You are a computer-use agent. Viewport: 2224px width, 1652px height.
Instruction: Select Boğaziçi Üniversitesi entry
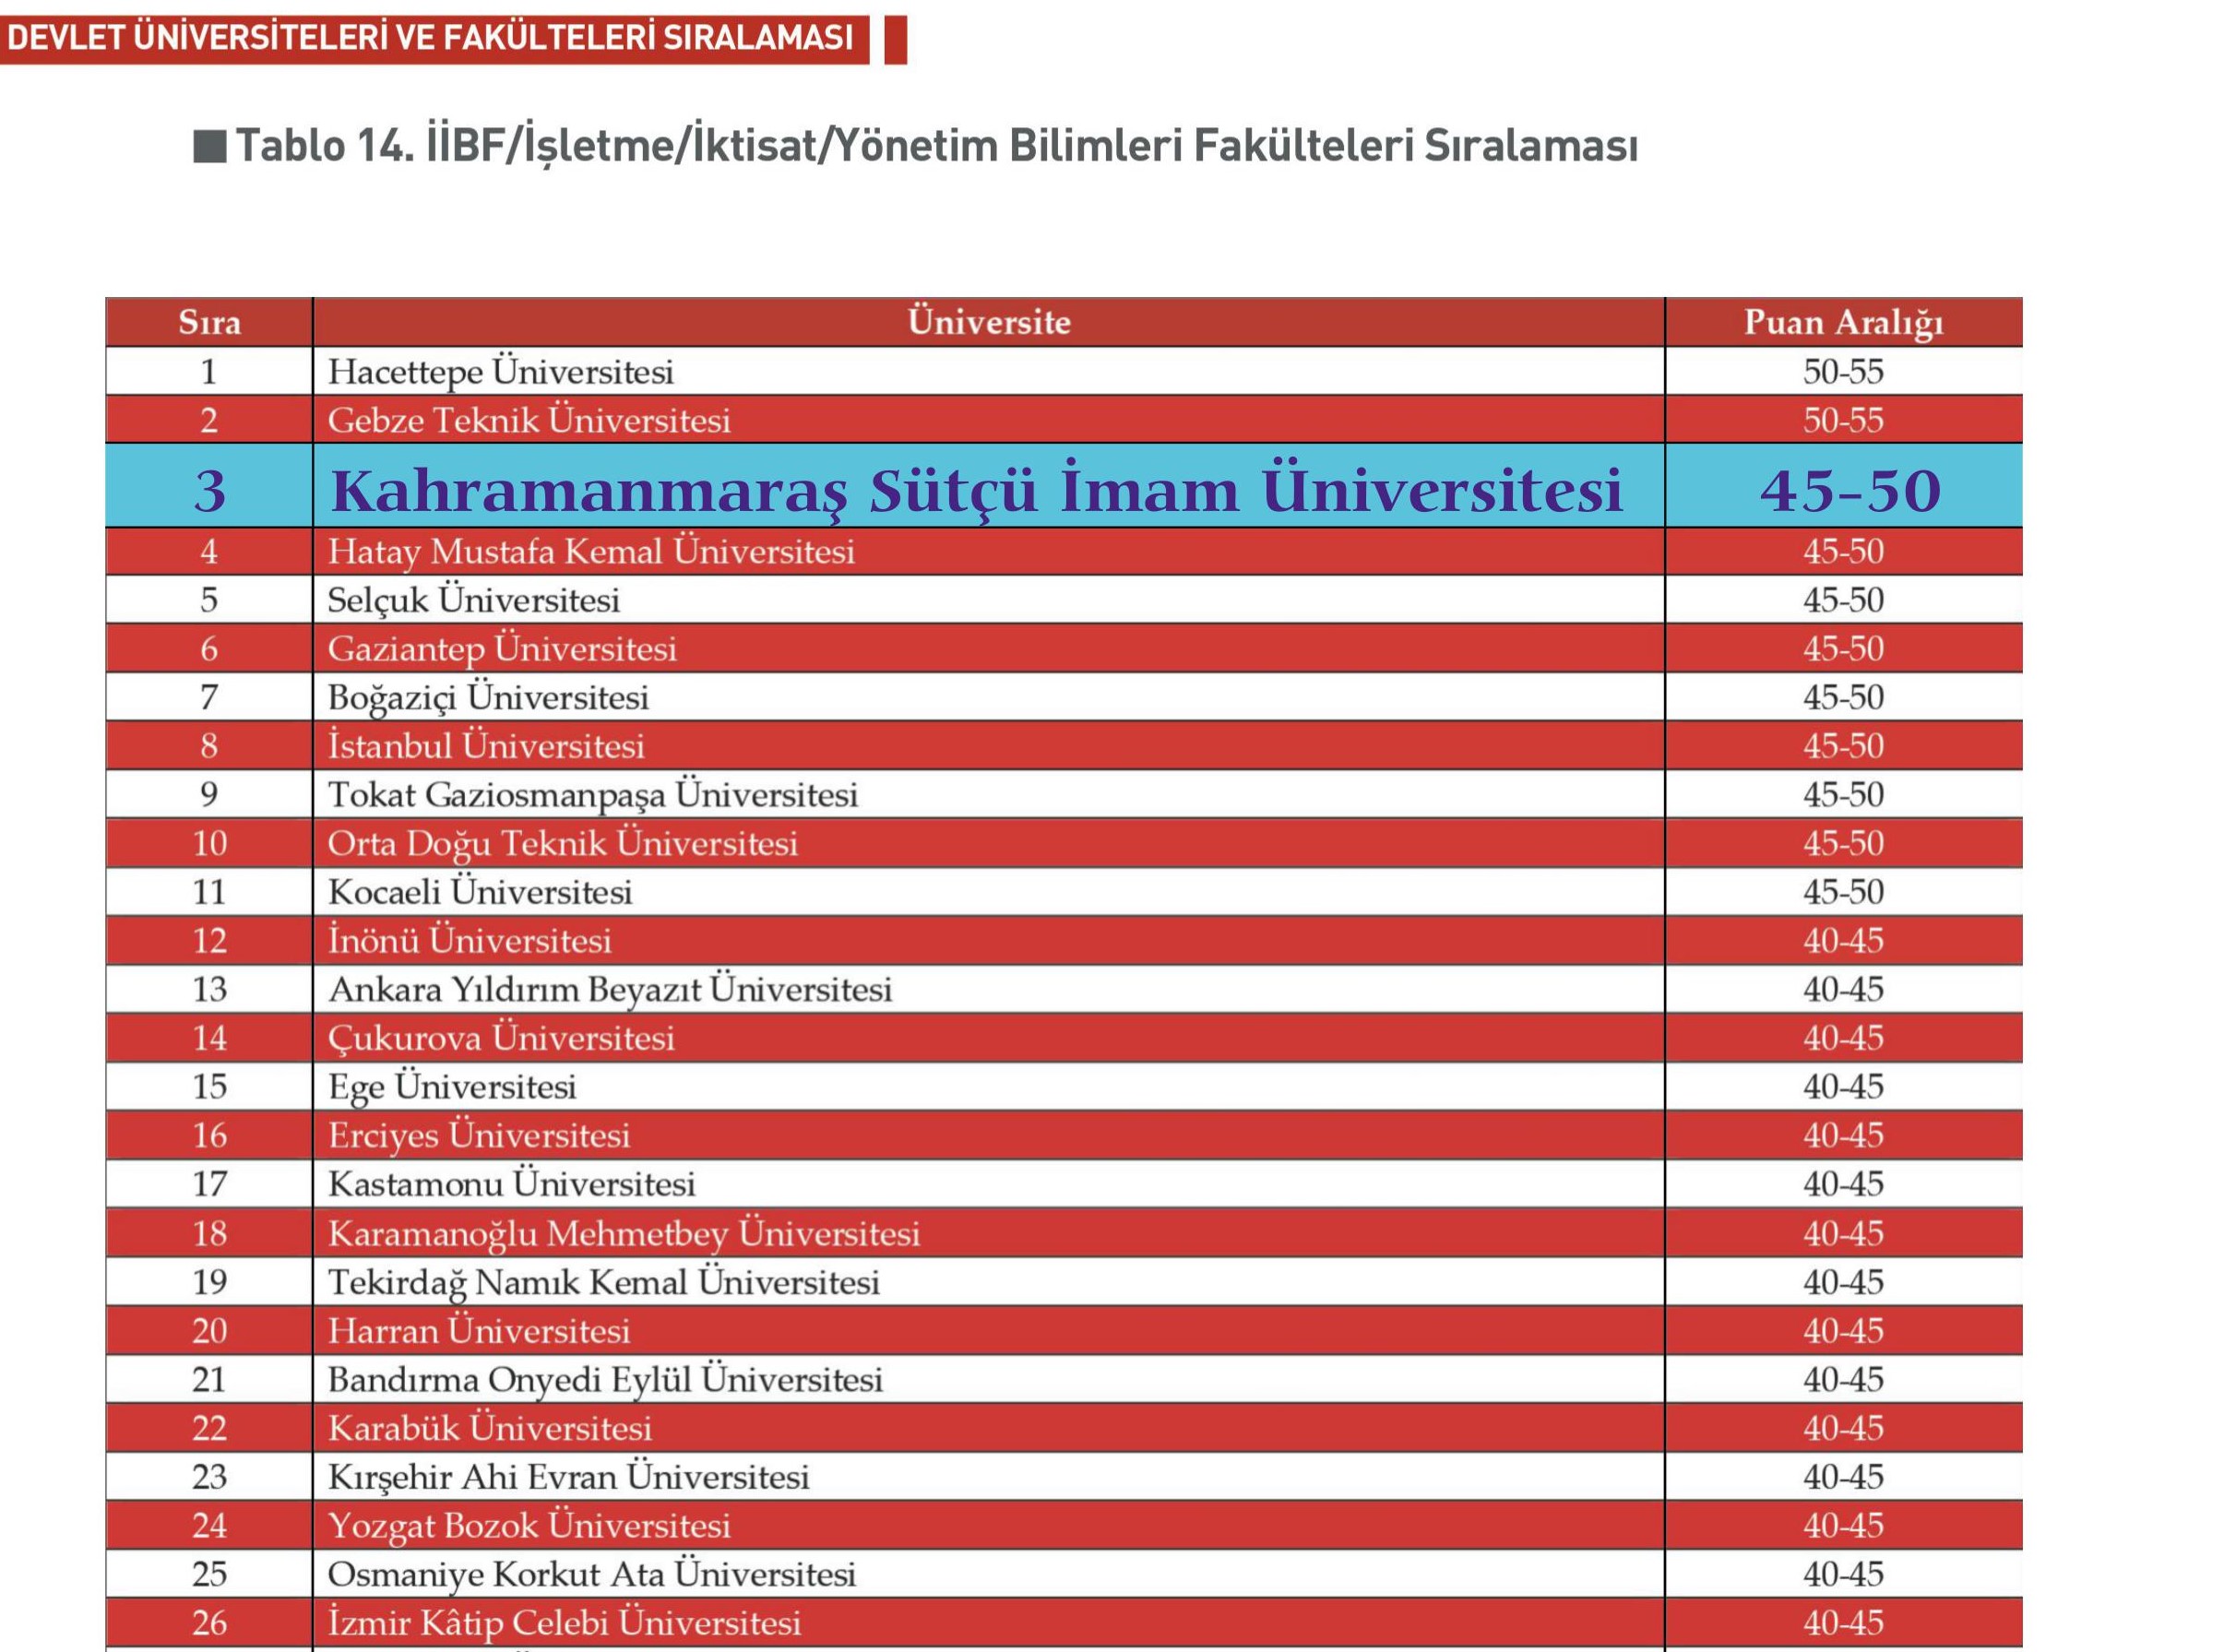click(488, 697)
